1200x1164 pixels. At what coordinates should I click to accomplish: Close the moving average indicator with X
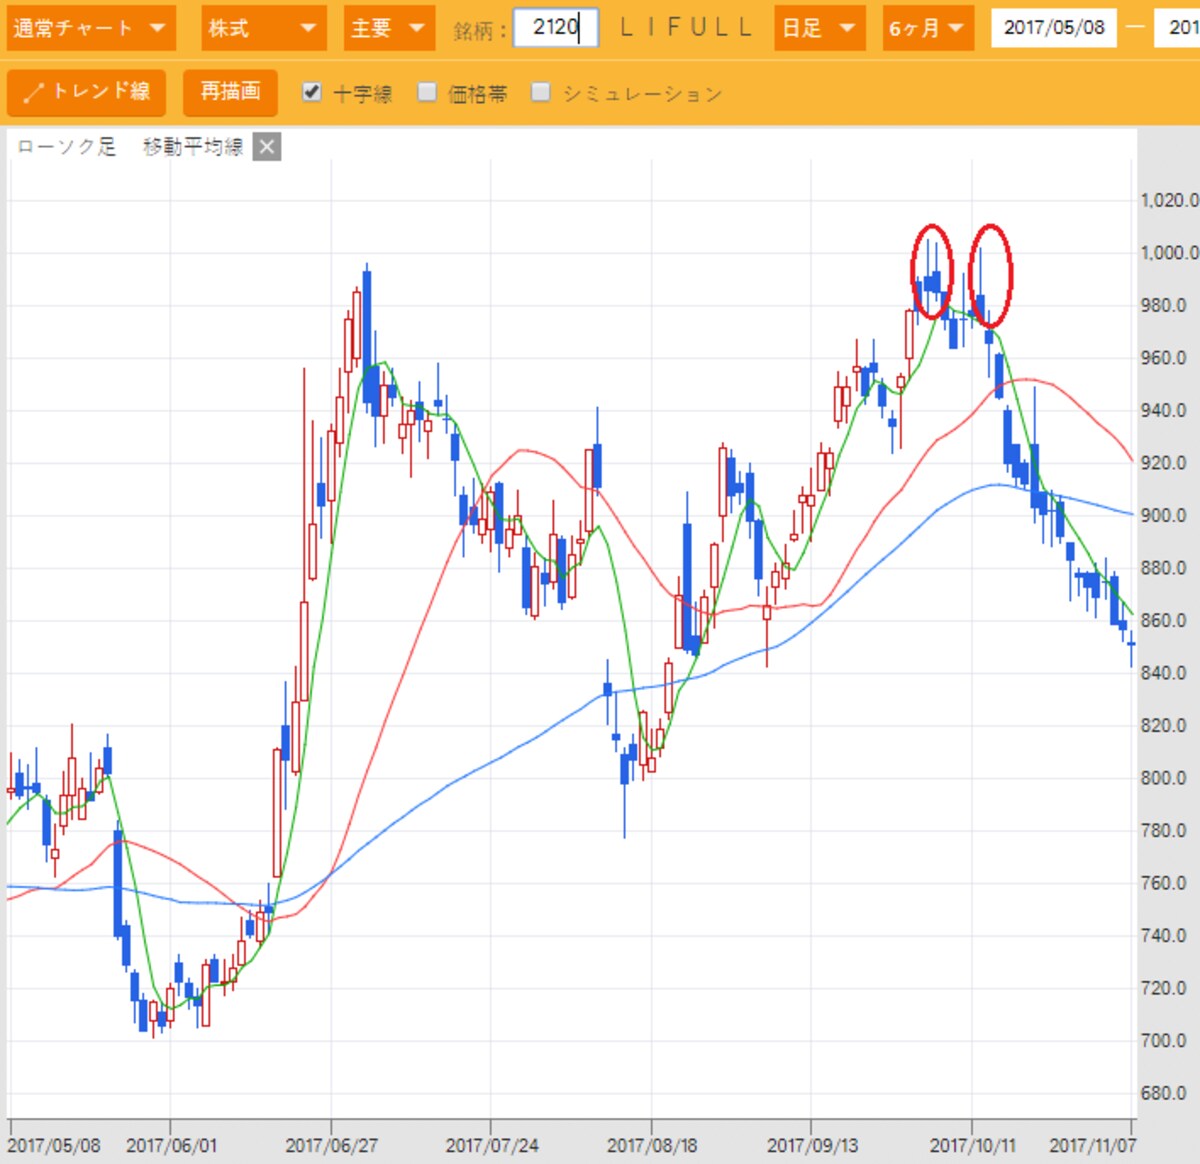266,147
